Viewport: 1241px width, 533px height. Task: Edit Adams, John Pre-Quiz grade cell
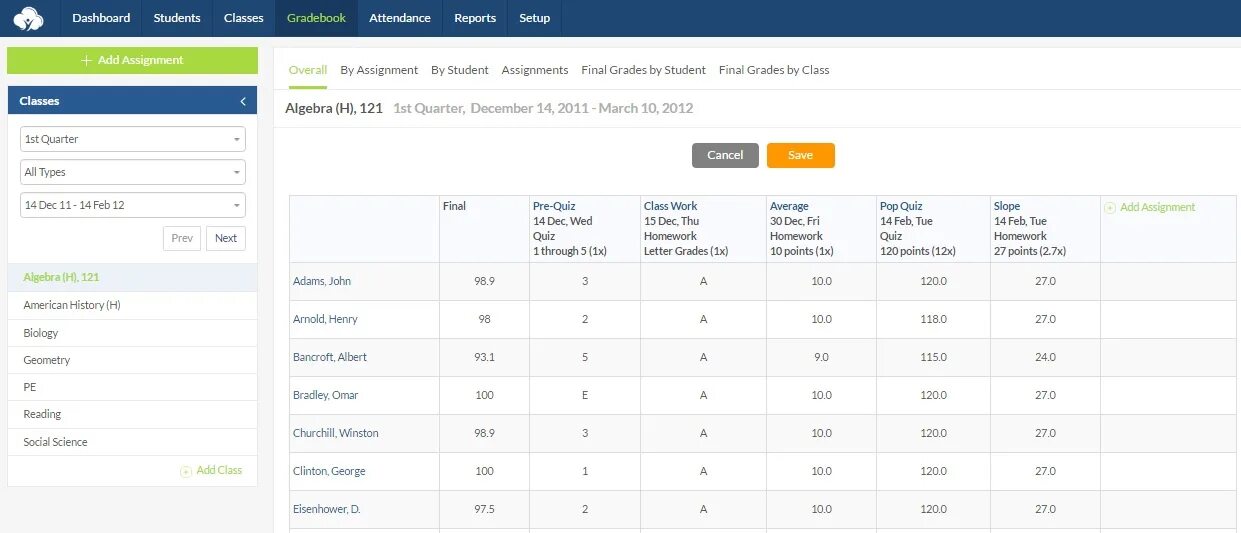tap(585, 281)
